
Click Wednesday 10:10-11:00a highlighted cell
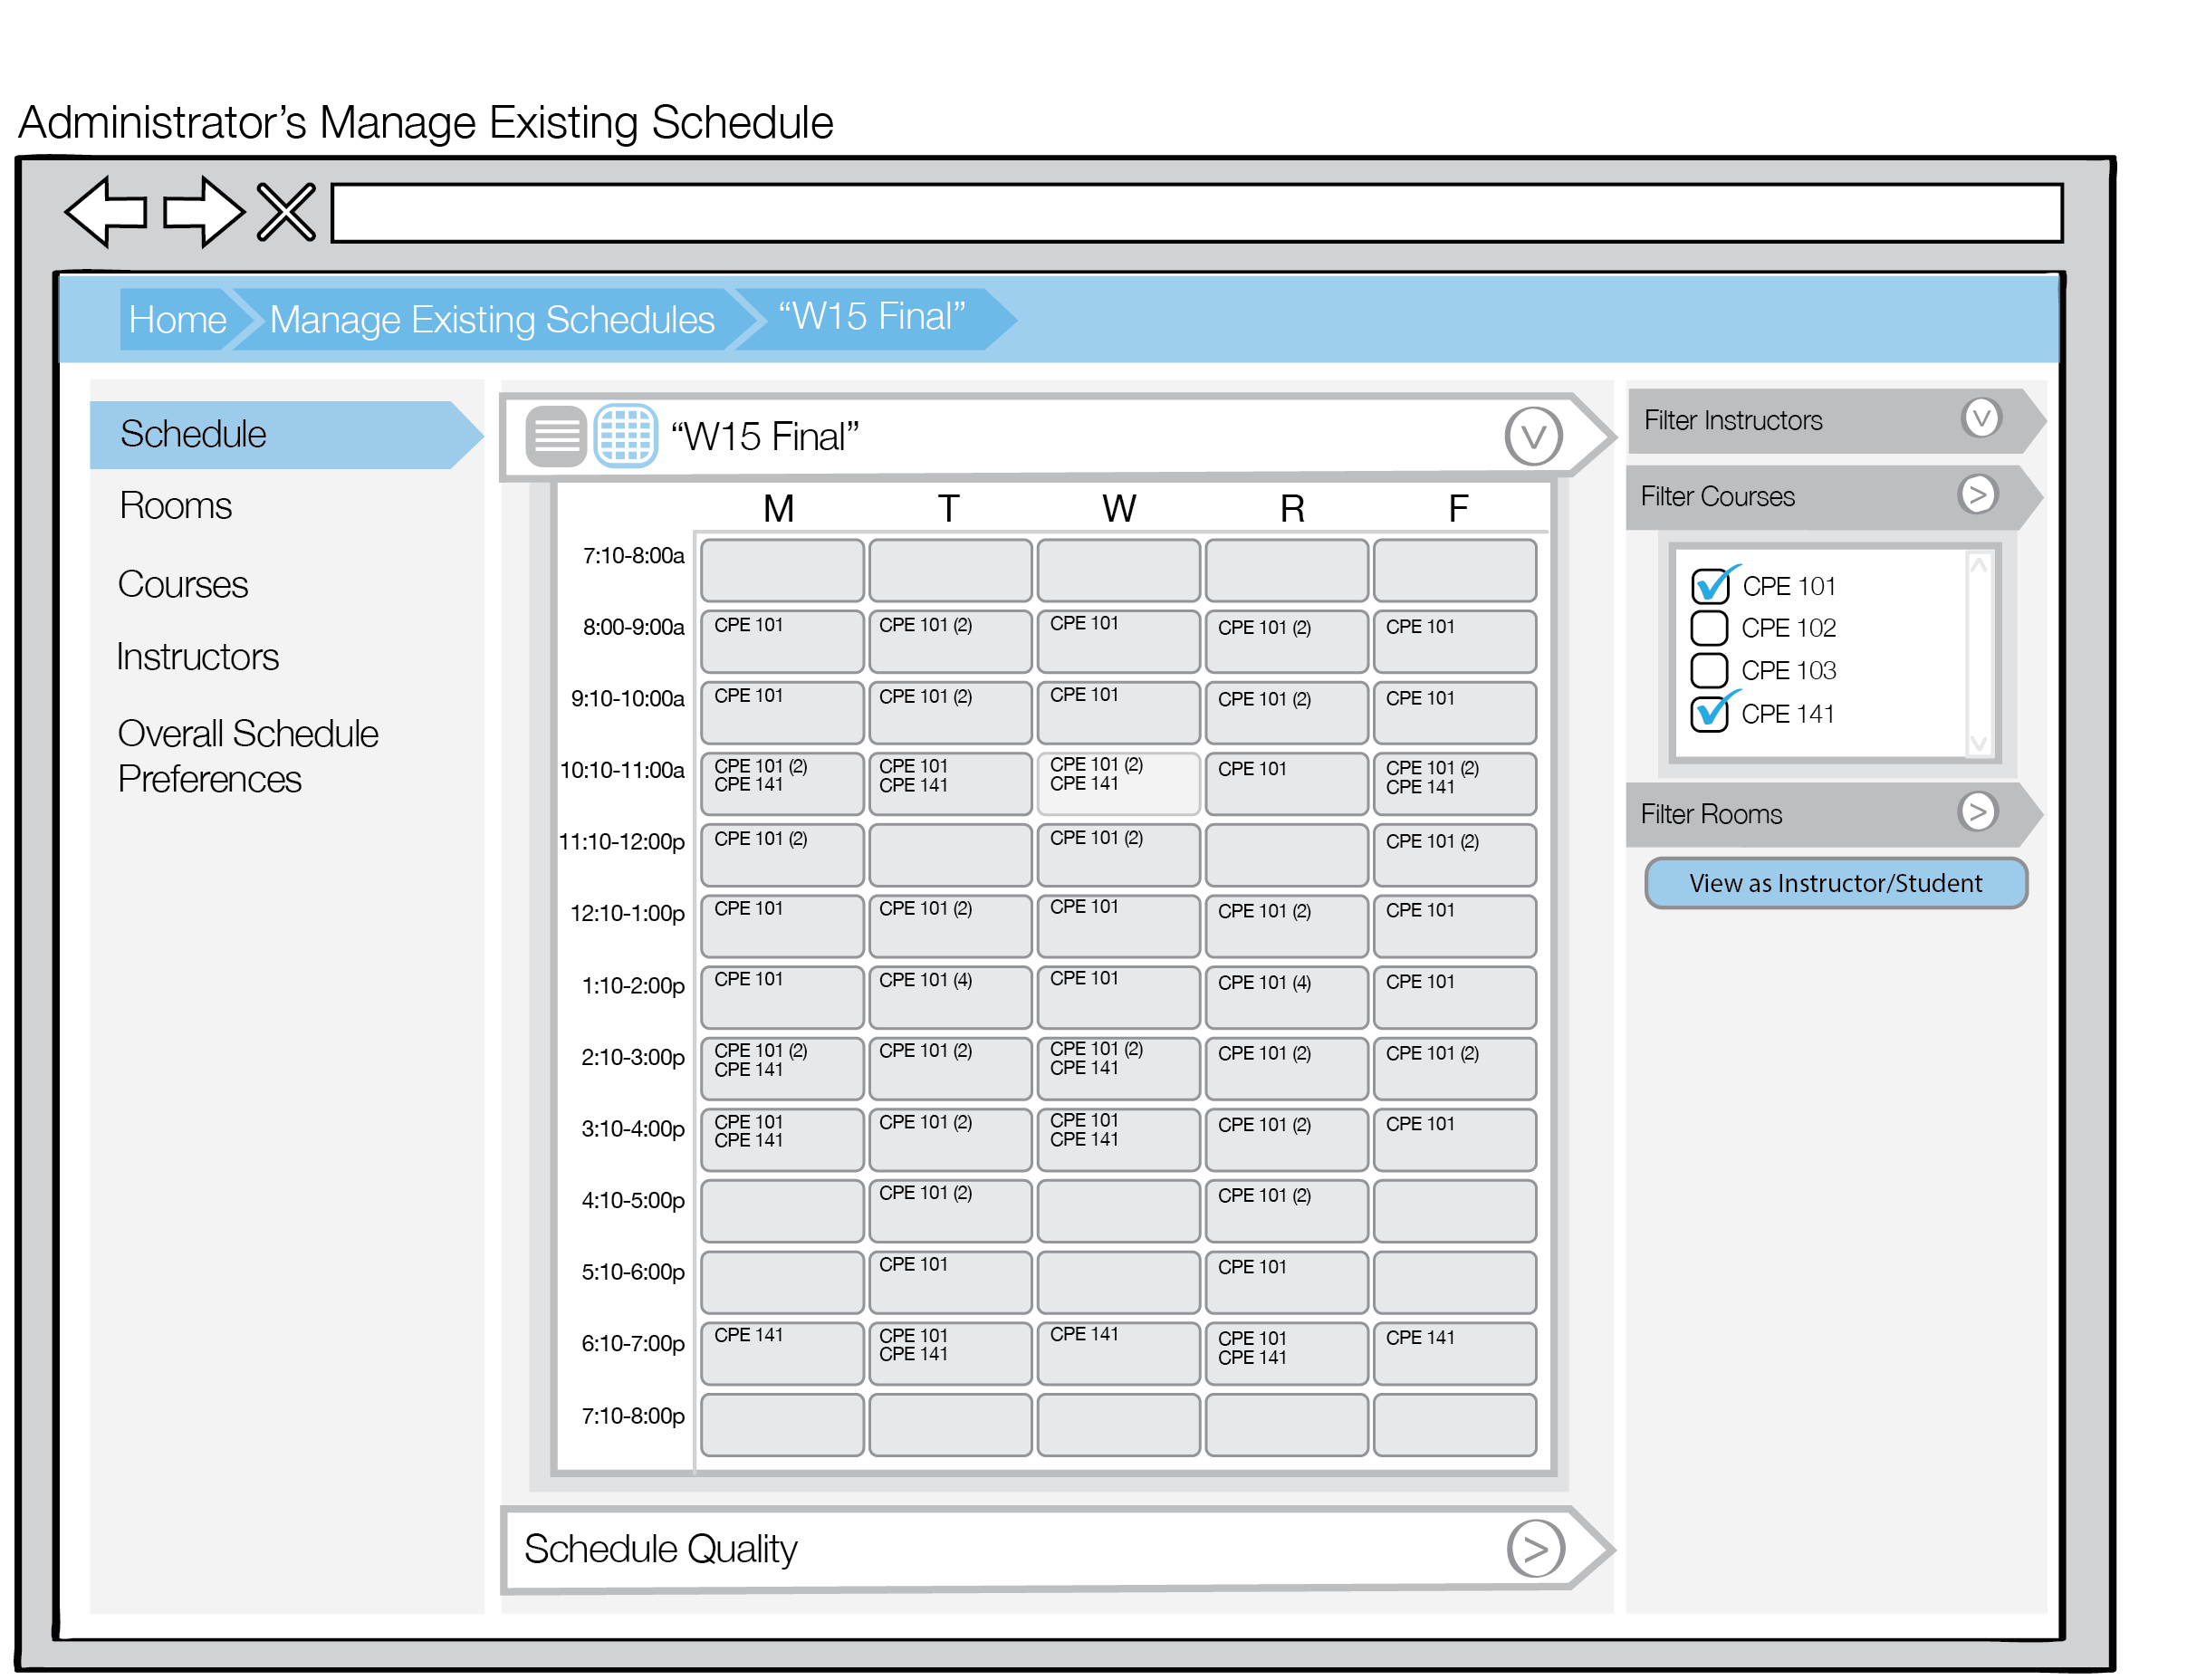(1118, 784)
